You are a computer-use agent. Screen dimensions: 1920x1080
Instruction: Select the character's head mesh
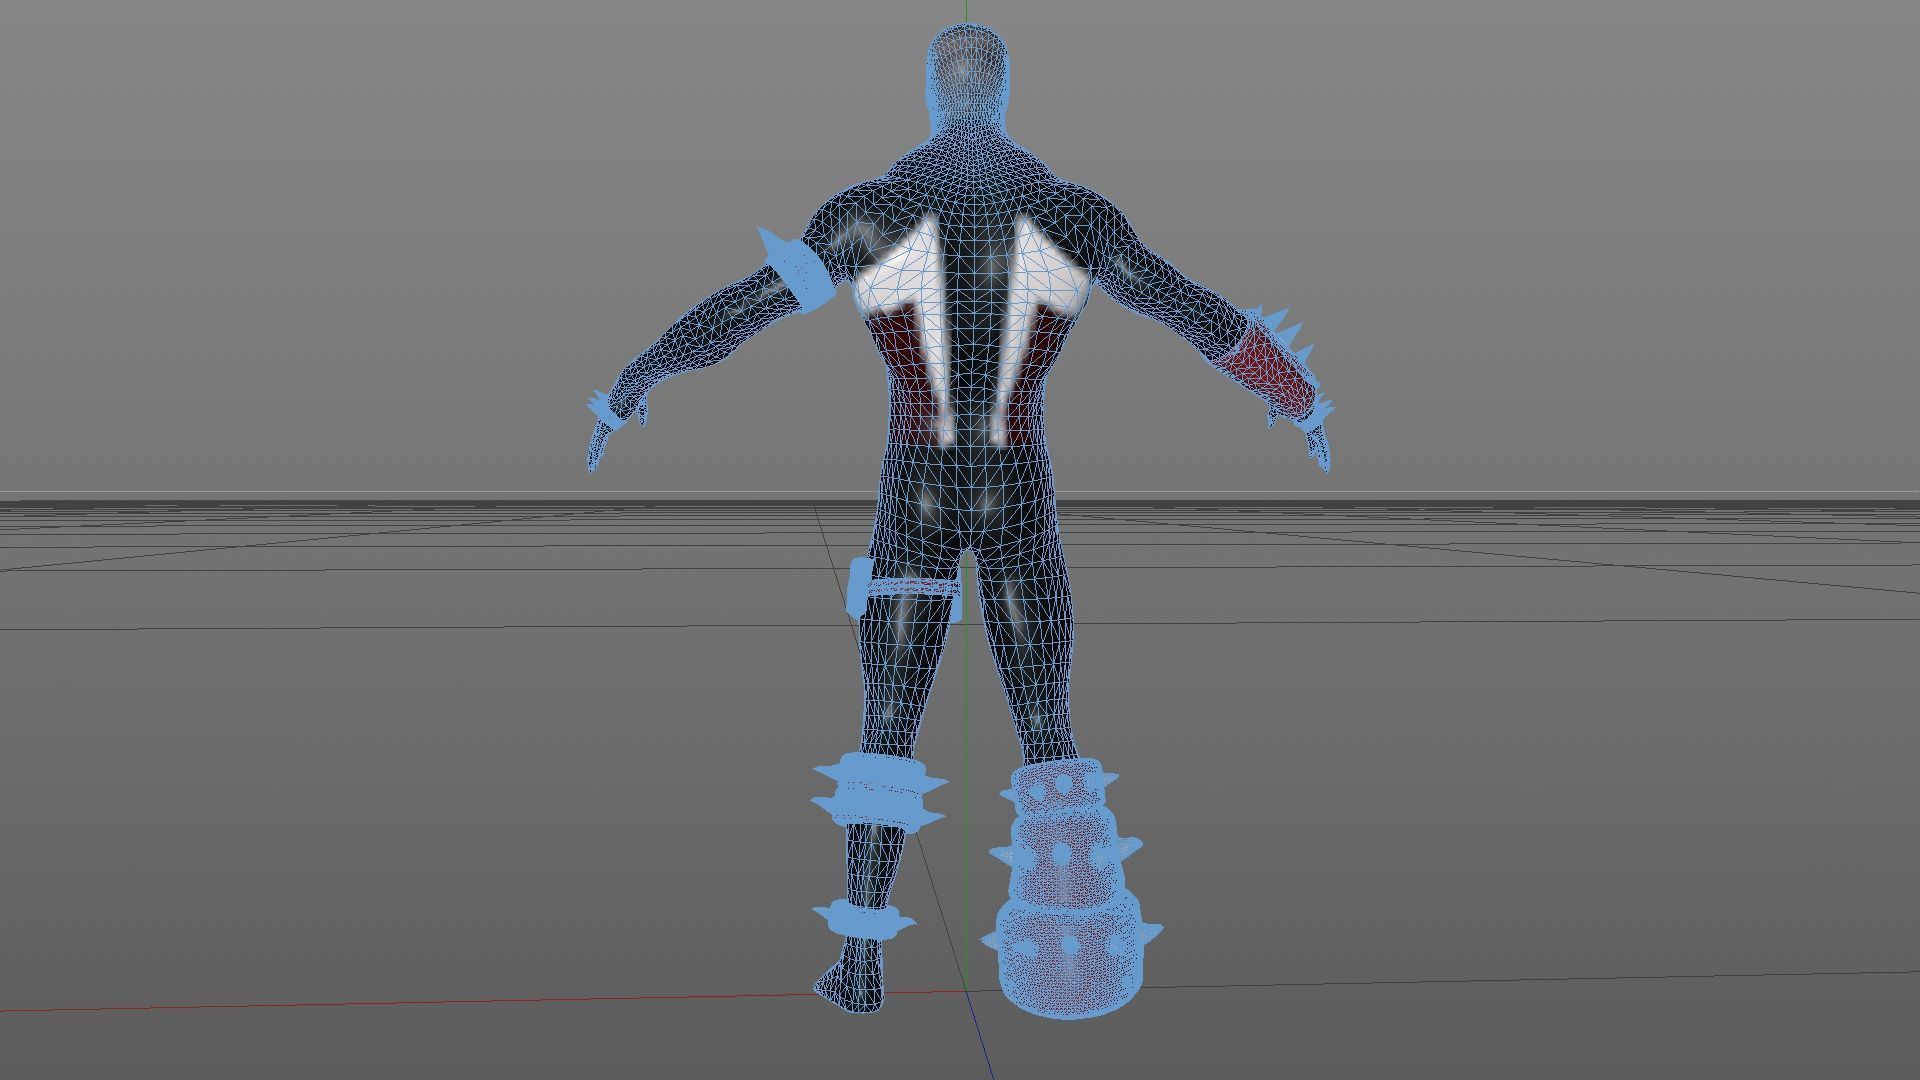point(966,78)
